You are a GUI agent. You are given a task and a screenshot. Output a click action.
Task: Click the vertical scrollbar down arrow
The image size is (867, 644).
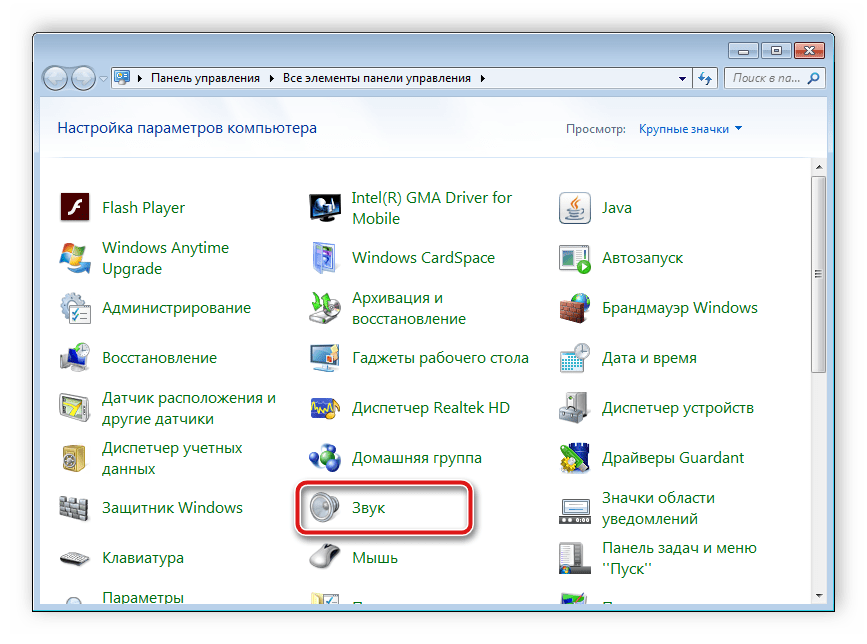pyautogui.click(x=818, y=598)
